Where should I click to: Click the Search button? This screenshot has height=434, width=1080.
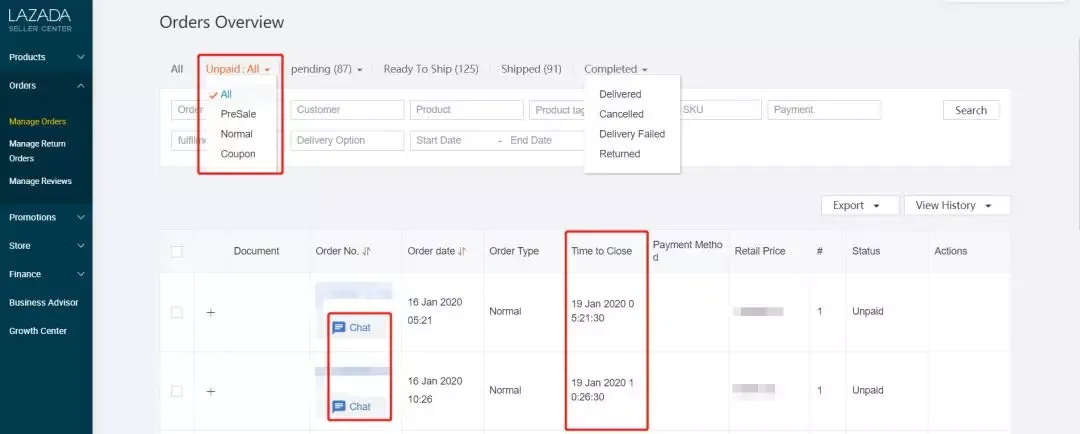pyautogui.click(x=971, y=110)
